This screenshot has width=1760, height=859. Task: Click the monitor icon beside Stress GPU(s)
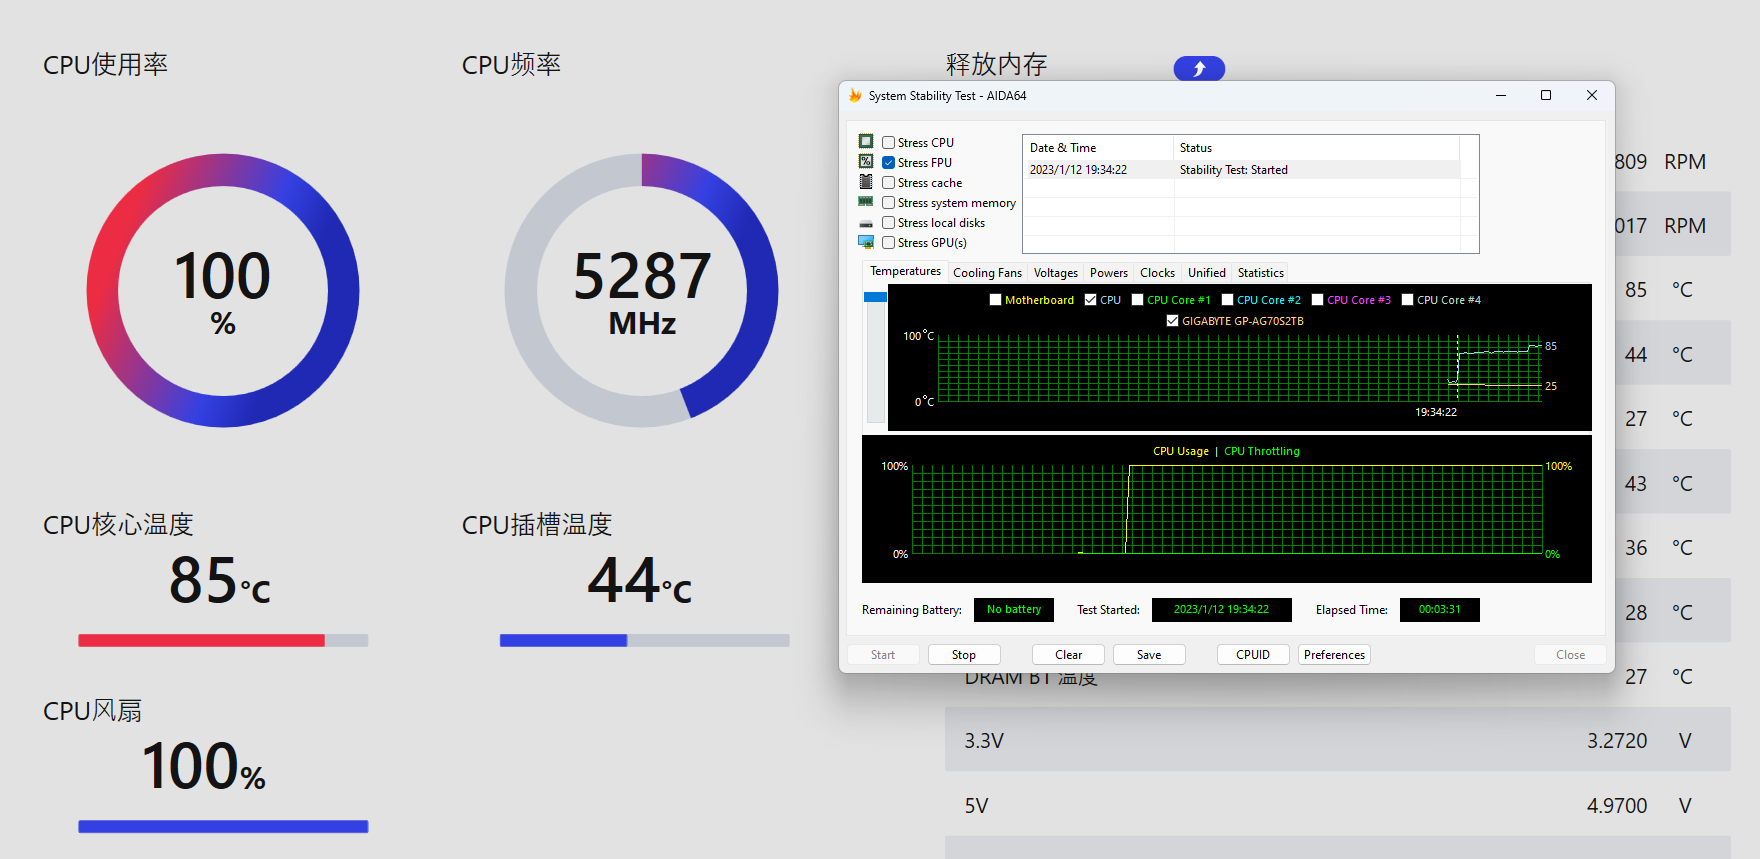[x=866, y=242]
